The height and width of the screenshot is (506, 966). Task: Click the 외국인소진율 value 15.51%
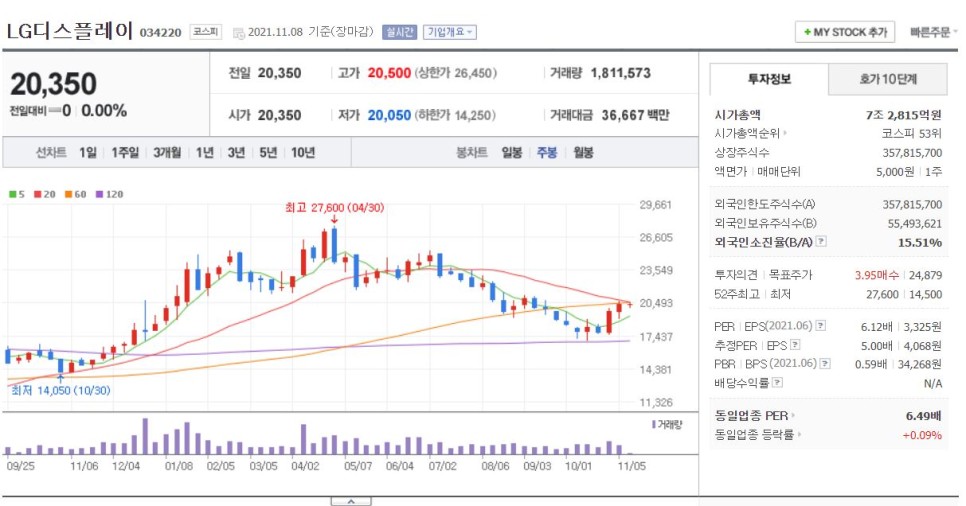920,242
